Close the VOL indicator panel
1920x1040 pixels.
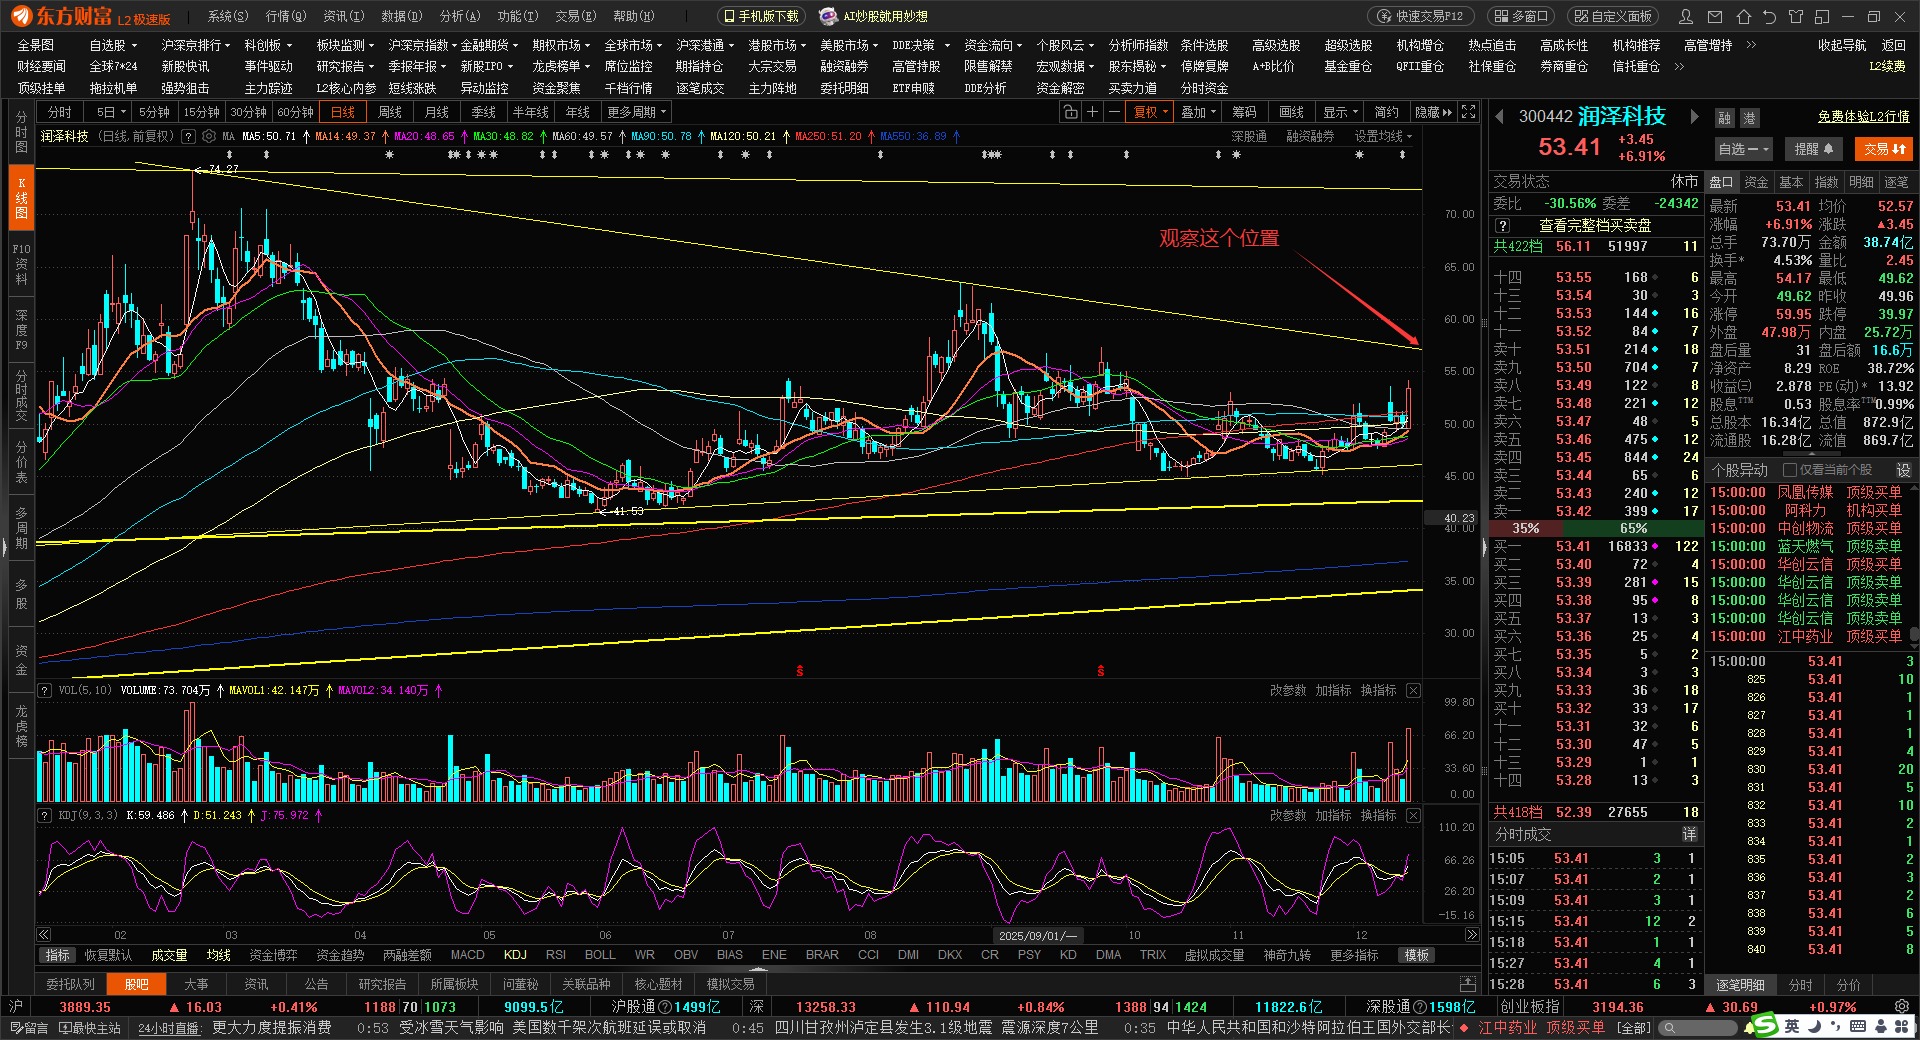coord(1413,690)
